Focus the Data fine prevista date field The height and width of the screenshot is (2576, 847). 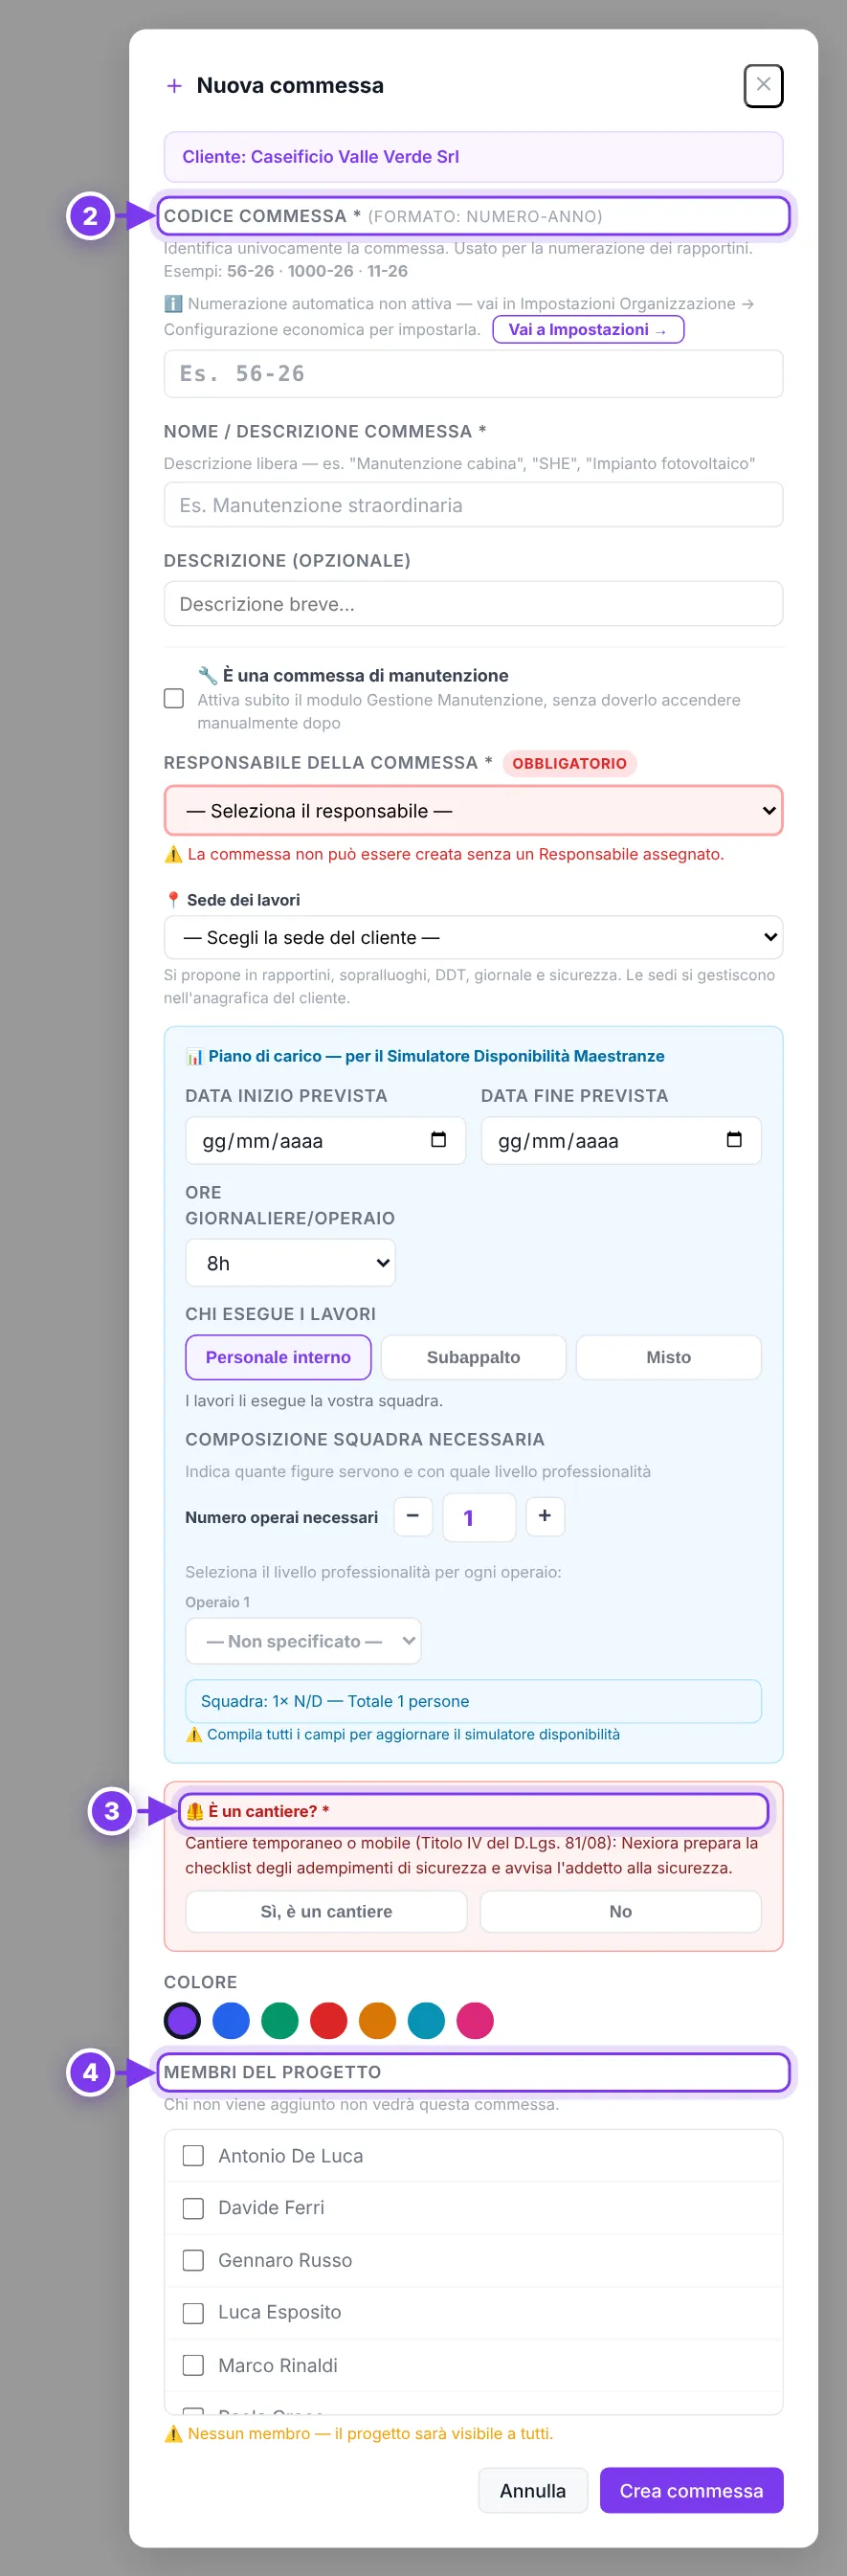click(621, 1141)
